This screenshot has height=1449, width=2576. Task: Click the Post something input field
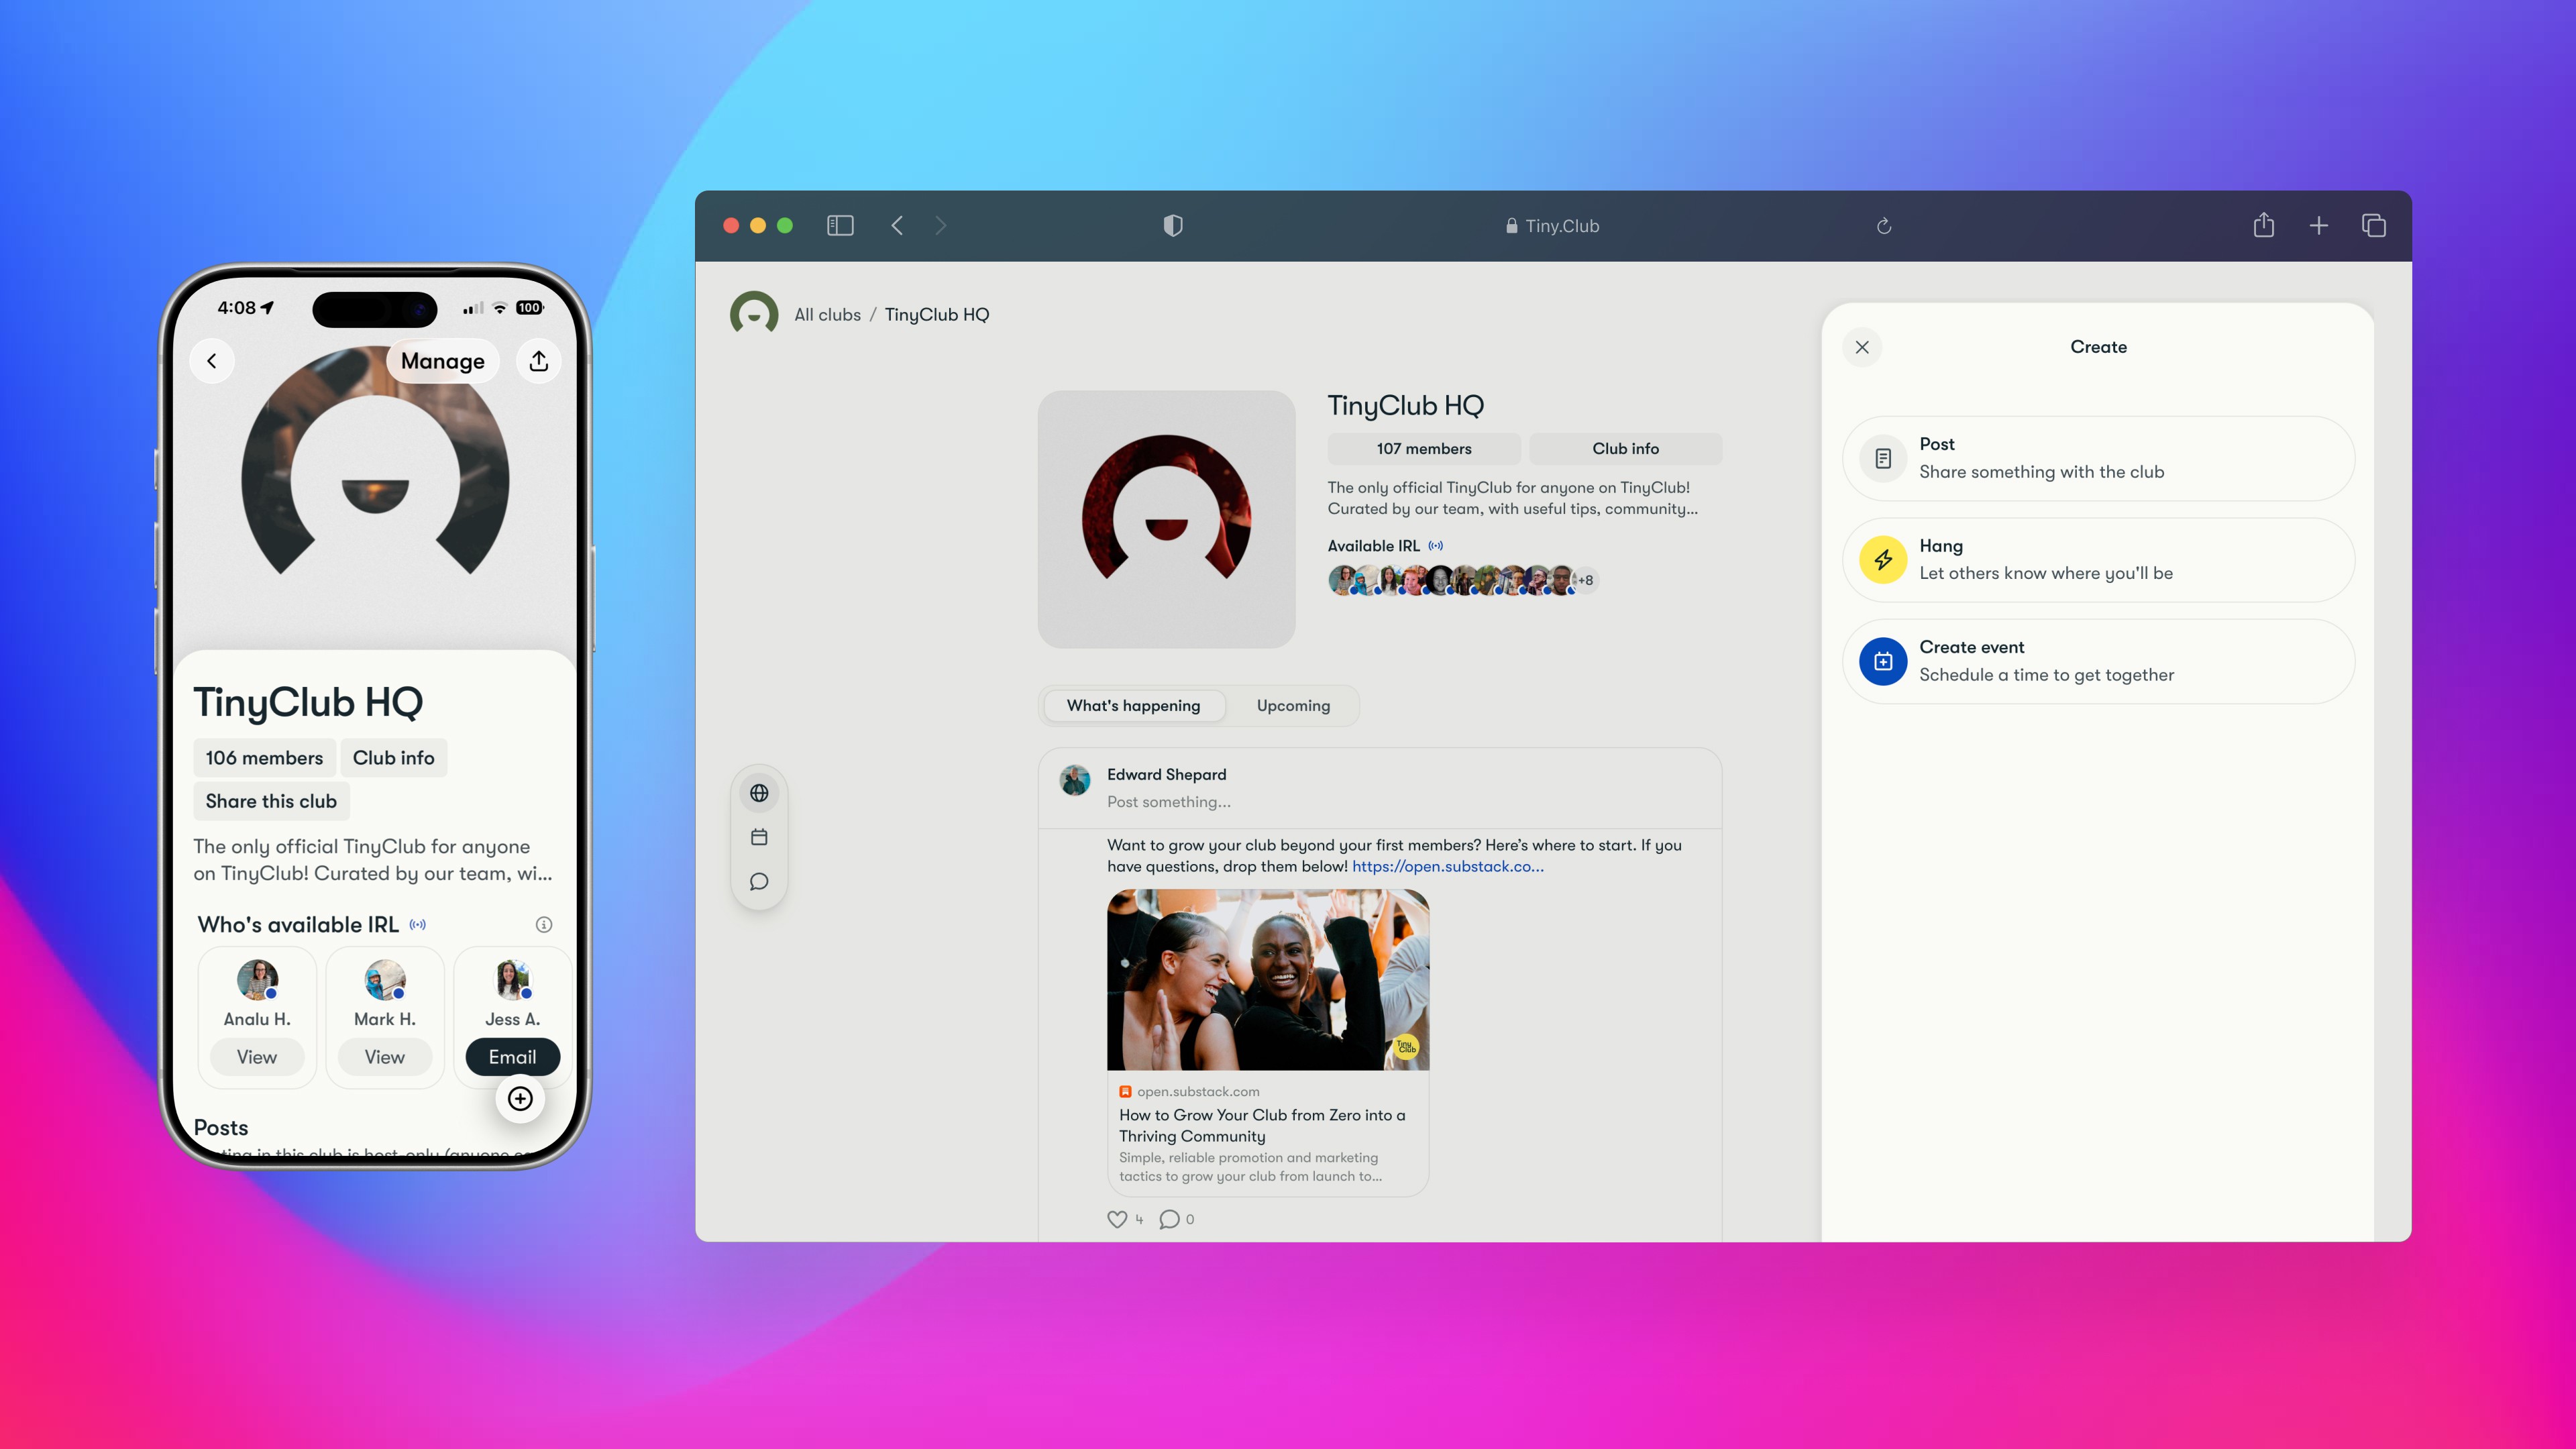tap(1168, 802)
